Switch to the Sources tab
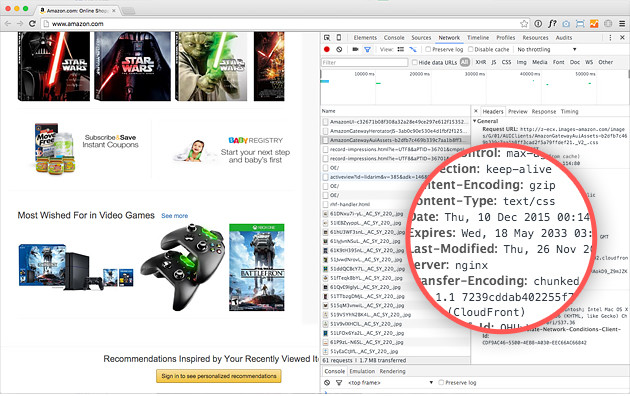Viewport: 630px width, 396px height. tap(421, 37)
